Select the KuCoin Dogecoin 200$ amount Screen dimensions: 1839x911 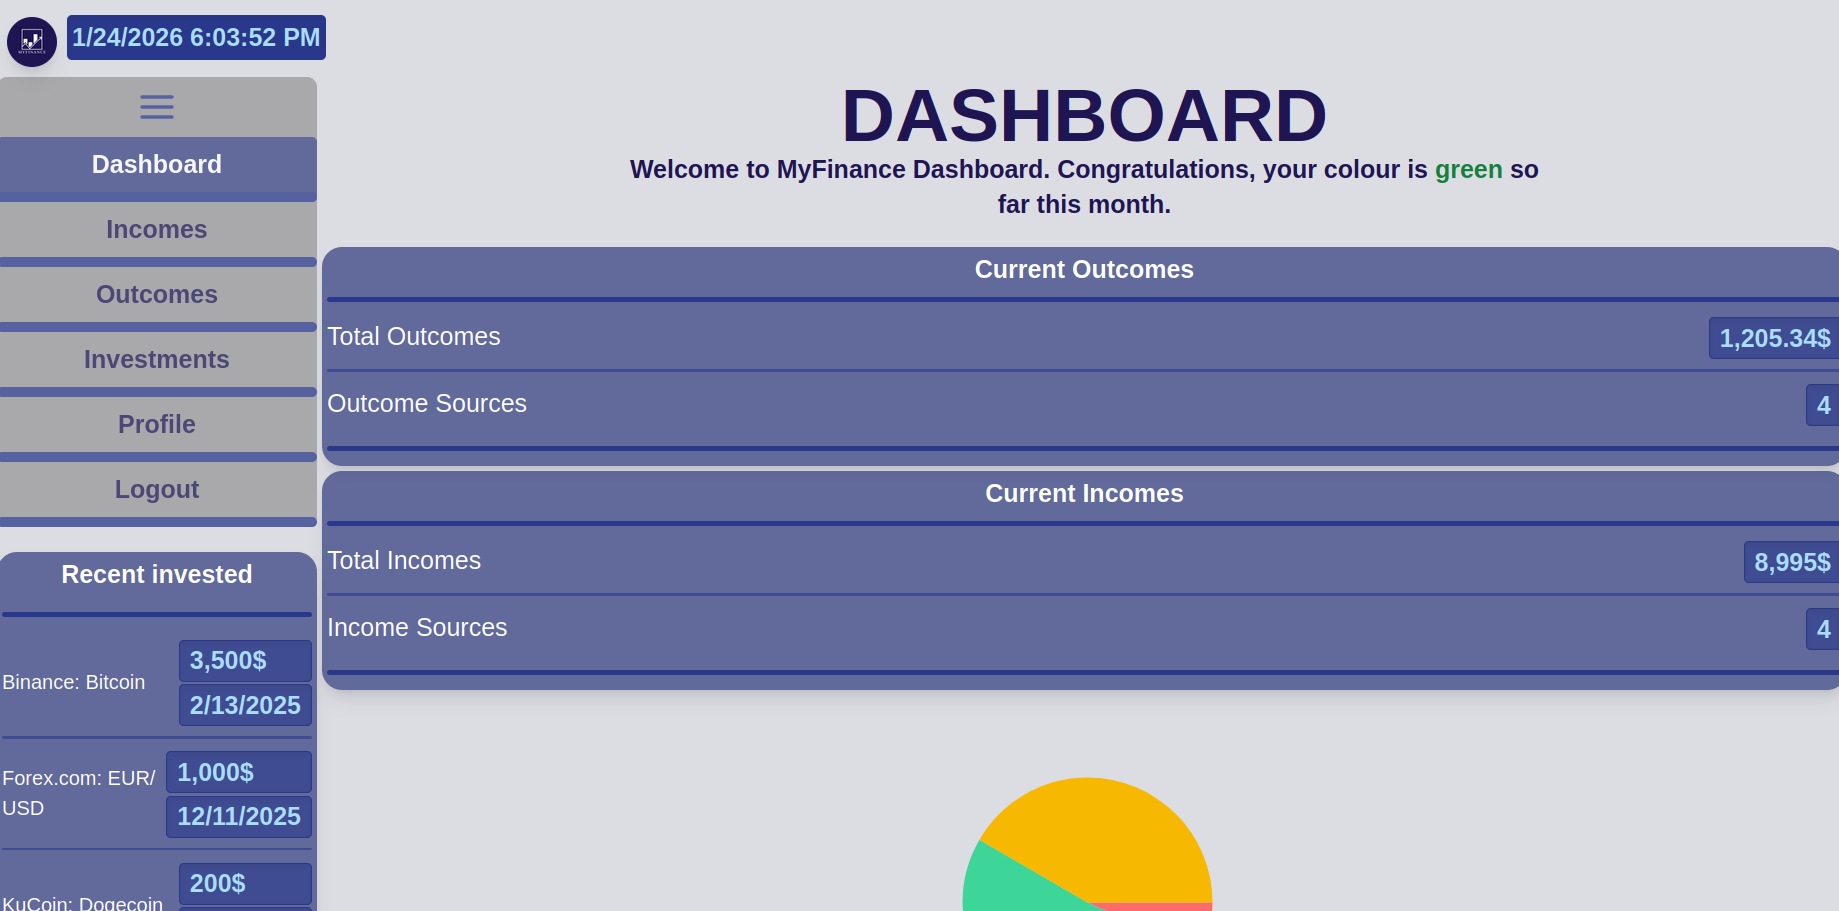pos(245,884)
